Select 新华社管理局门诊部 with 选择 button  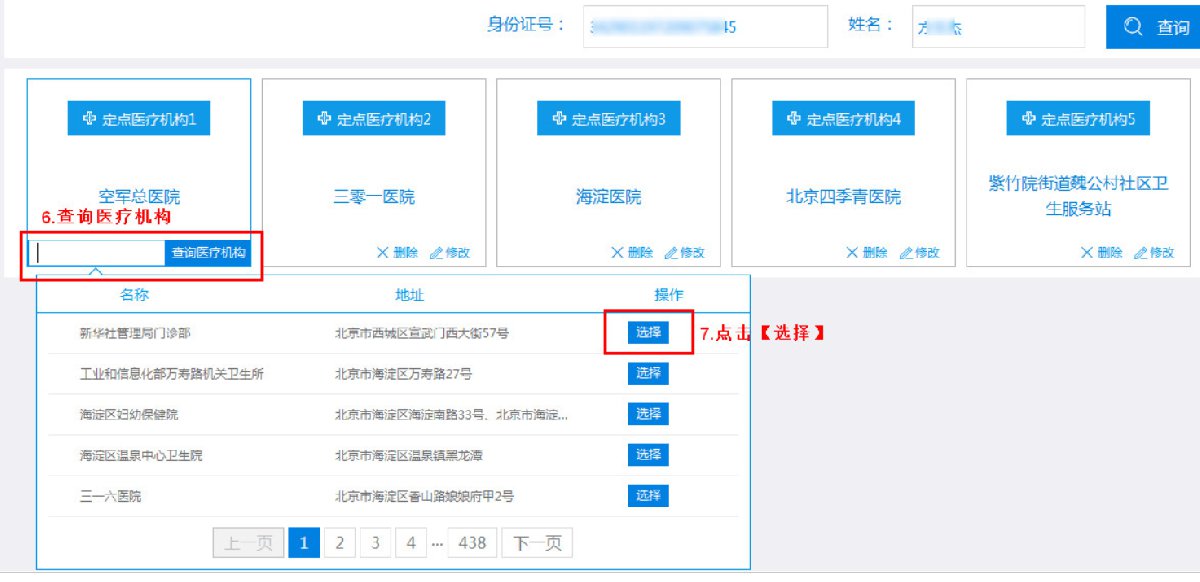pos(648,333)
